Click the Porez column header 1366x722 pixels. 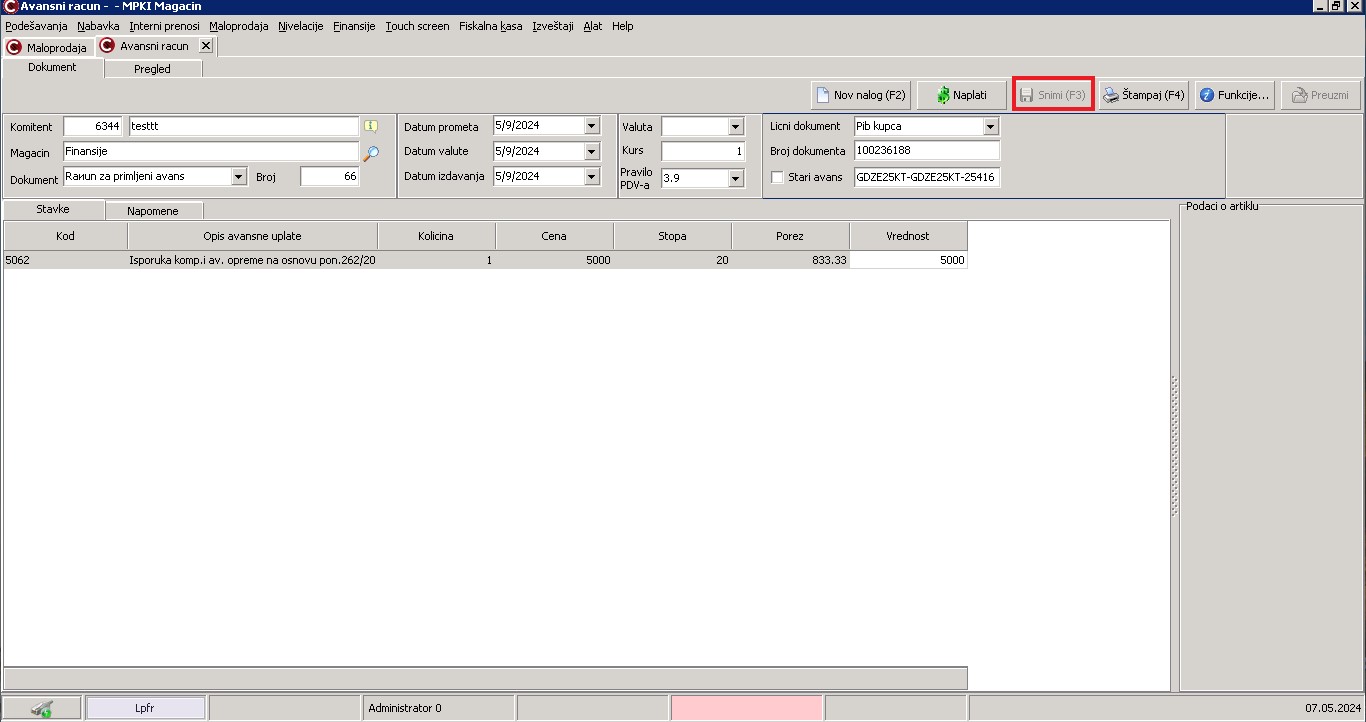pos(790,236)
